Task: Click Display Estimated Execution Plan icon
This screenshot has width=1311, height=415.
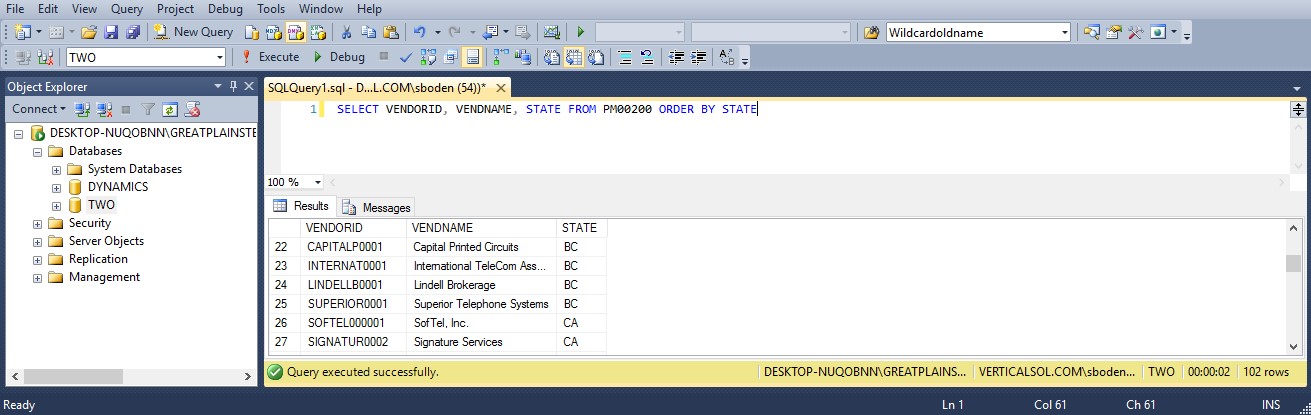Action: click(x=429, y=57)
